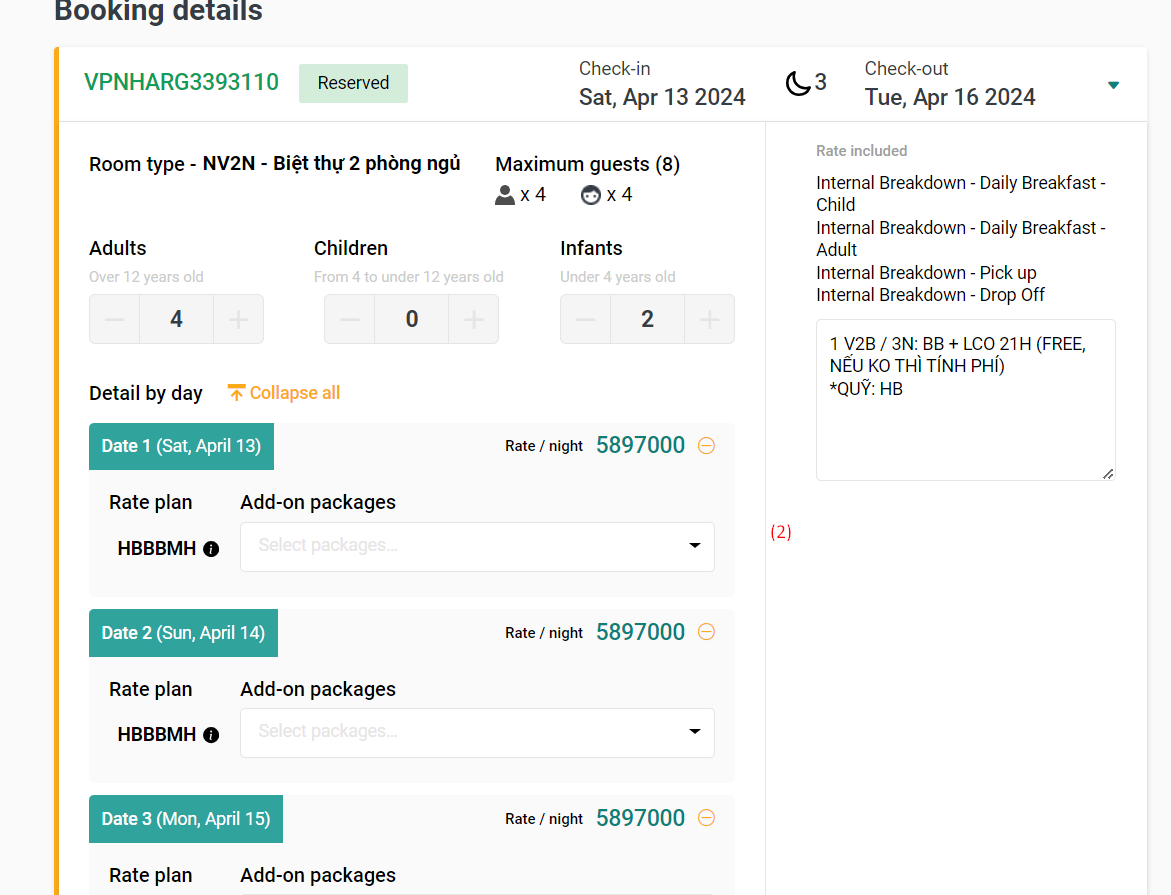Select the Date 1 (Sat, April 13) header
1171x895 pixels.
181,446
